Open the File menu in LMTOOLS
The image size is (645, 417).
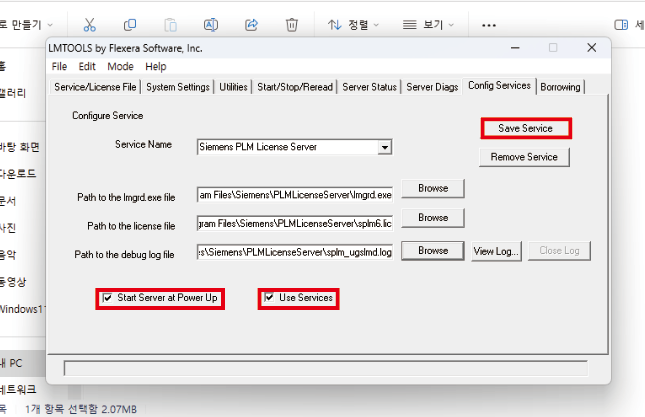tap(59, 67)
